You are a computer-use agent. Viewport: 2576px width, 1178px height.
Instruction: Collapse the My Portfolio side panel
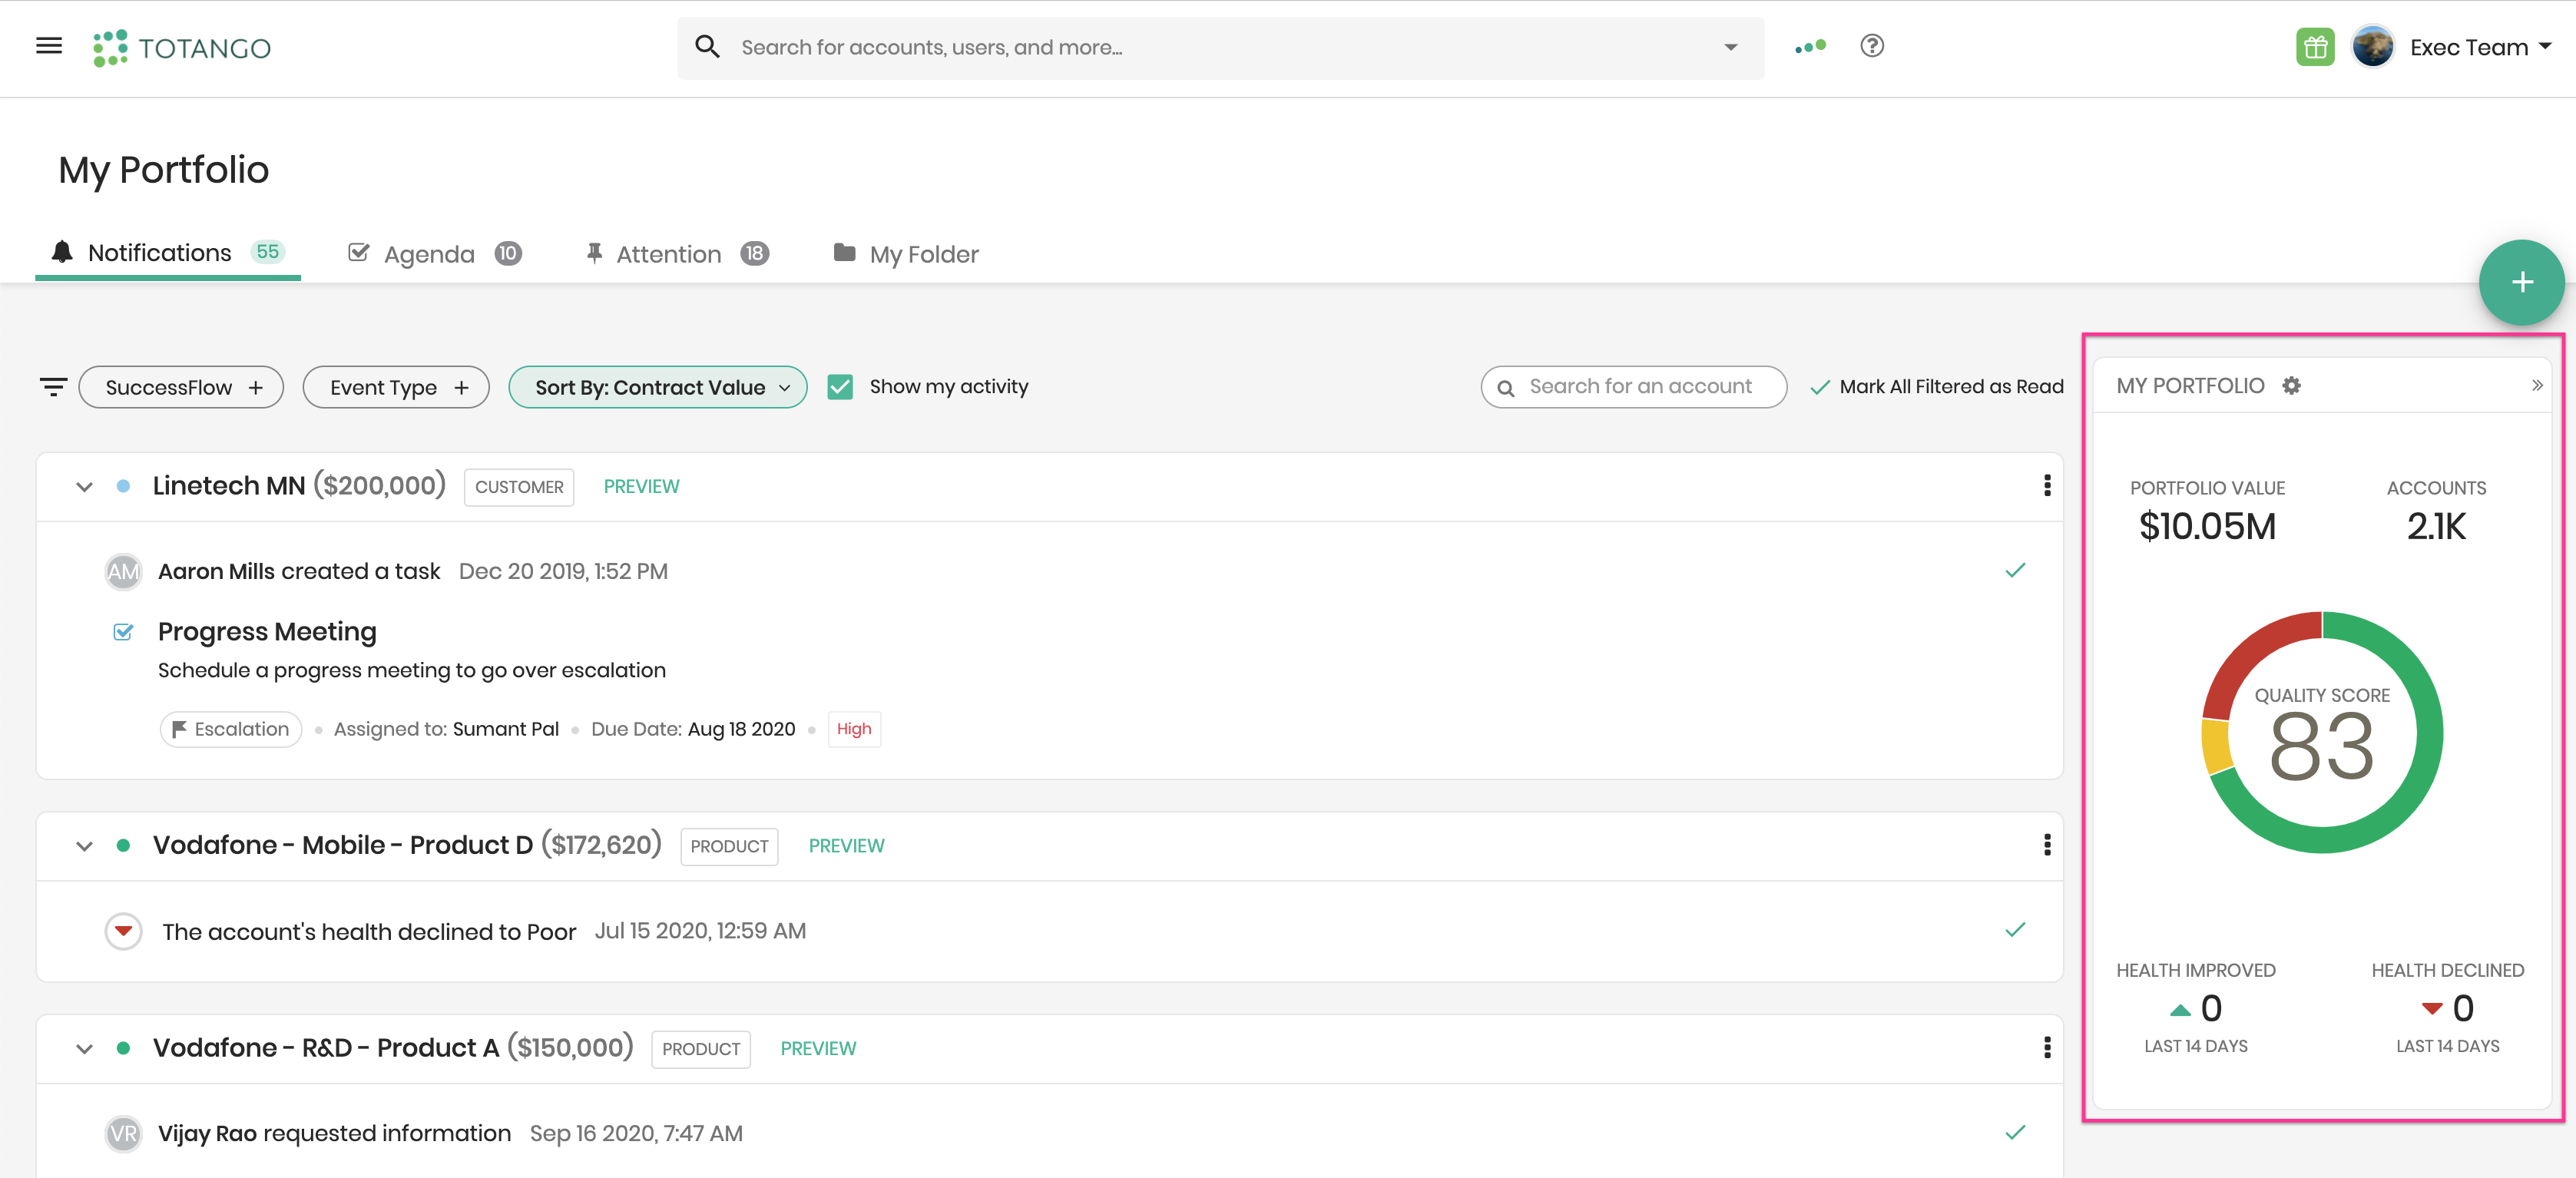(2537, 386)
